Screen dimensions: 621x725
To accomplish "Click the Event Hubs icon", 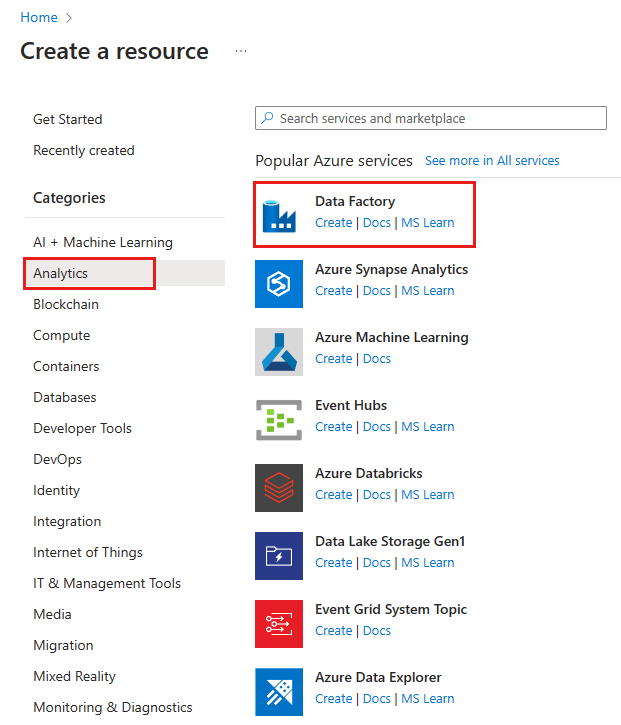I will (279, 420).
